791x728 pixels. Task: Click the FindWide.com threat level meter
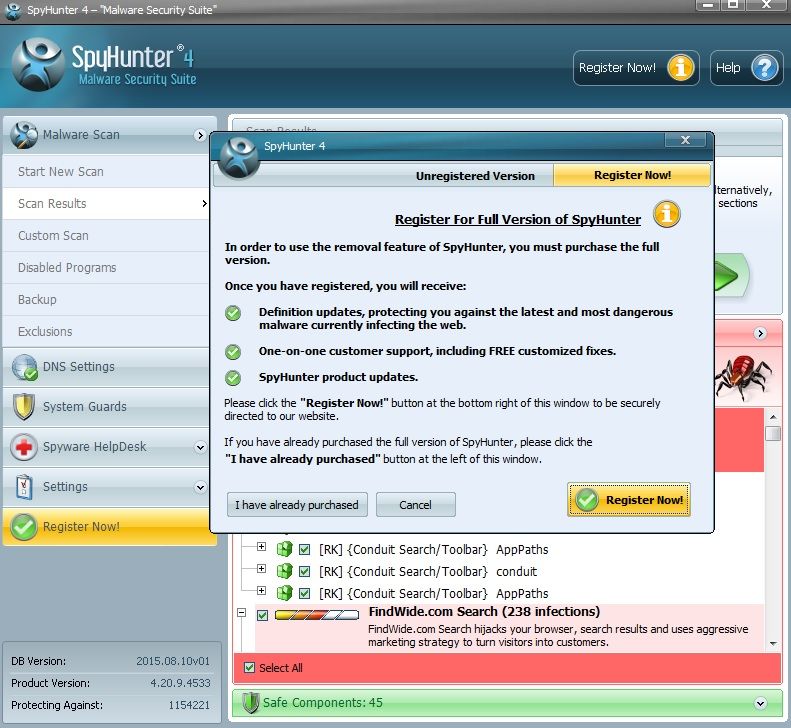[317, 615]
